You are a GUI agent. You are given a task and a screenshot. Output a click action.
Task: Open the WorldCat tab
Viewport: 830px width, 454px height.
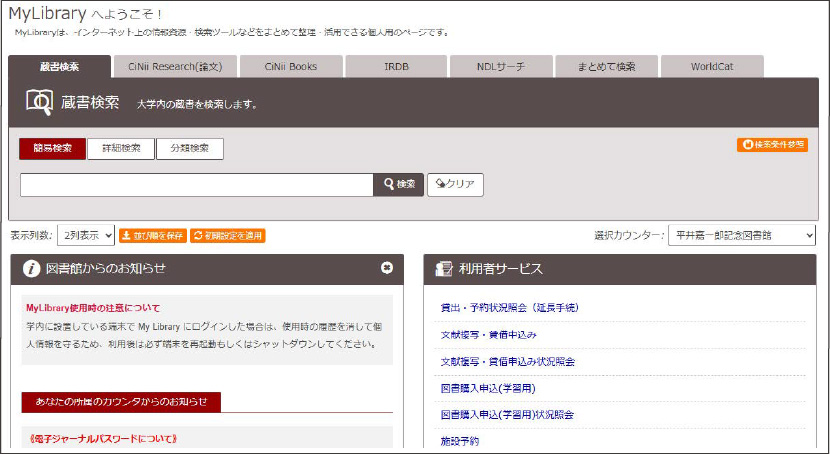(x=711, y=67)
